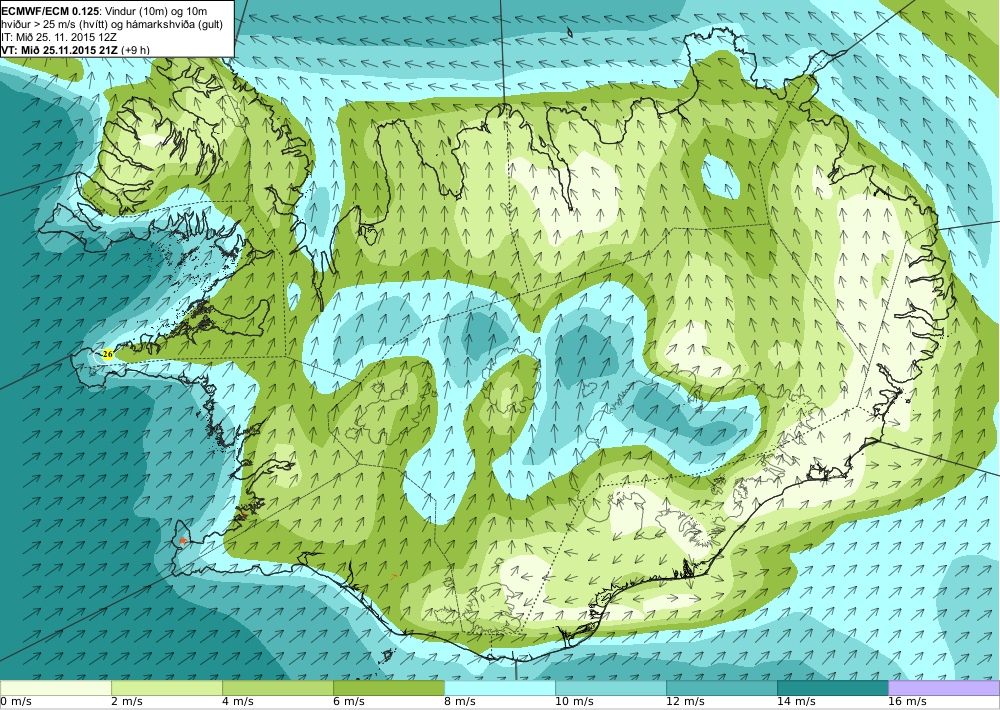Select the purple 16 m/s and above swatch

click(x=944, y=688)
